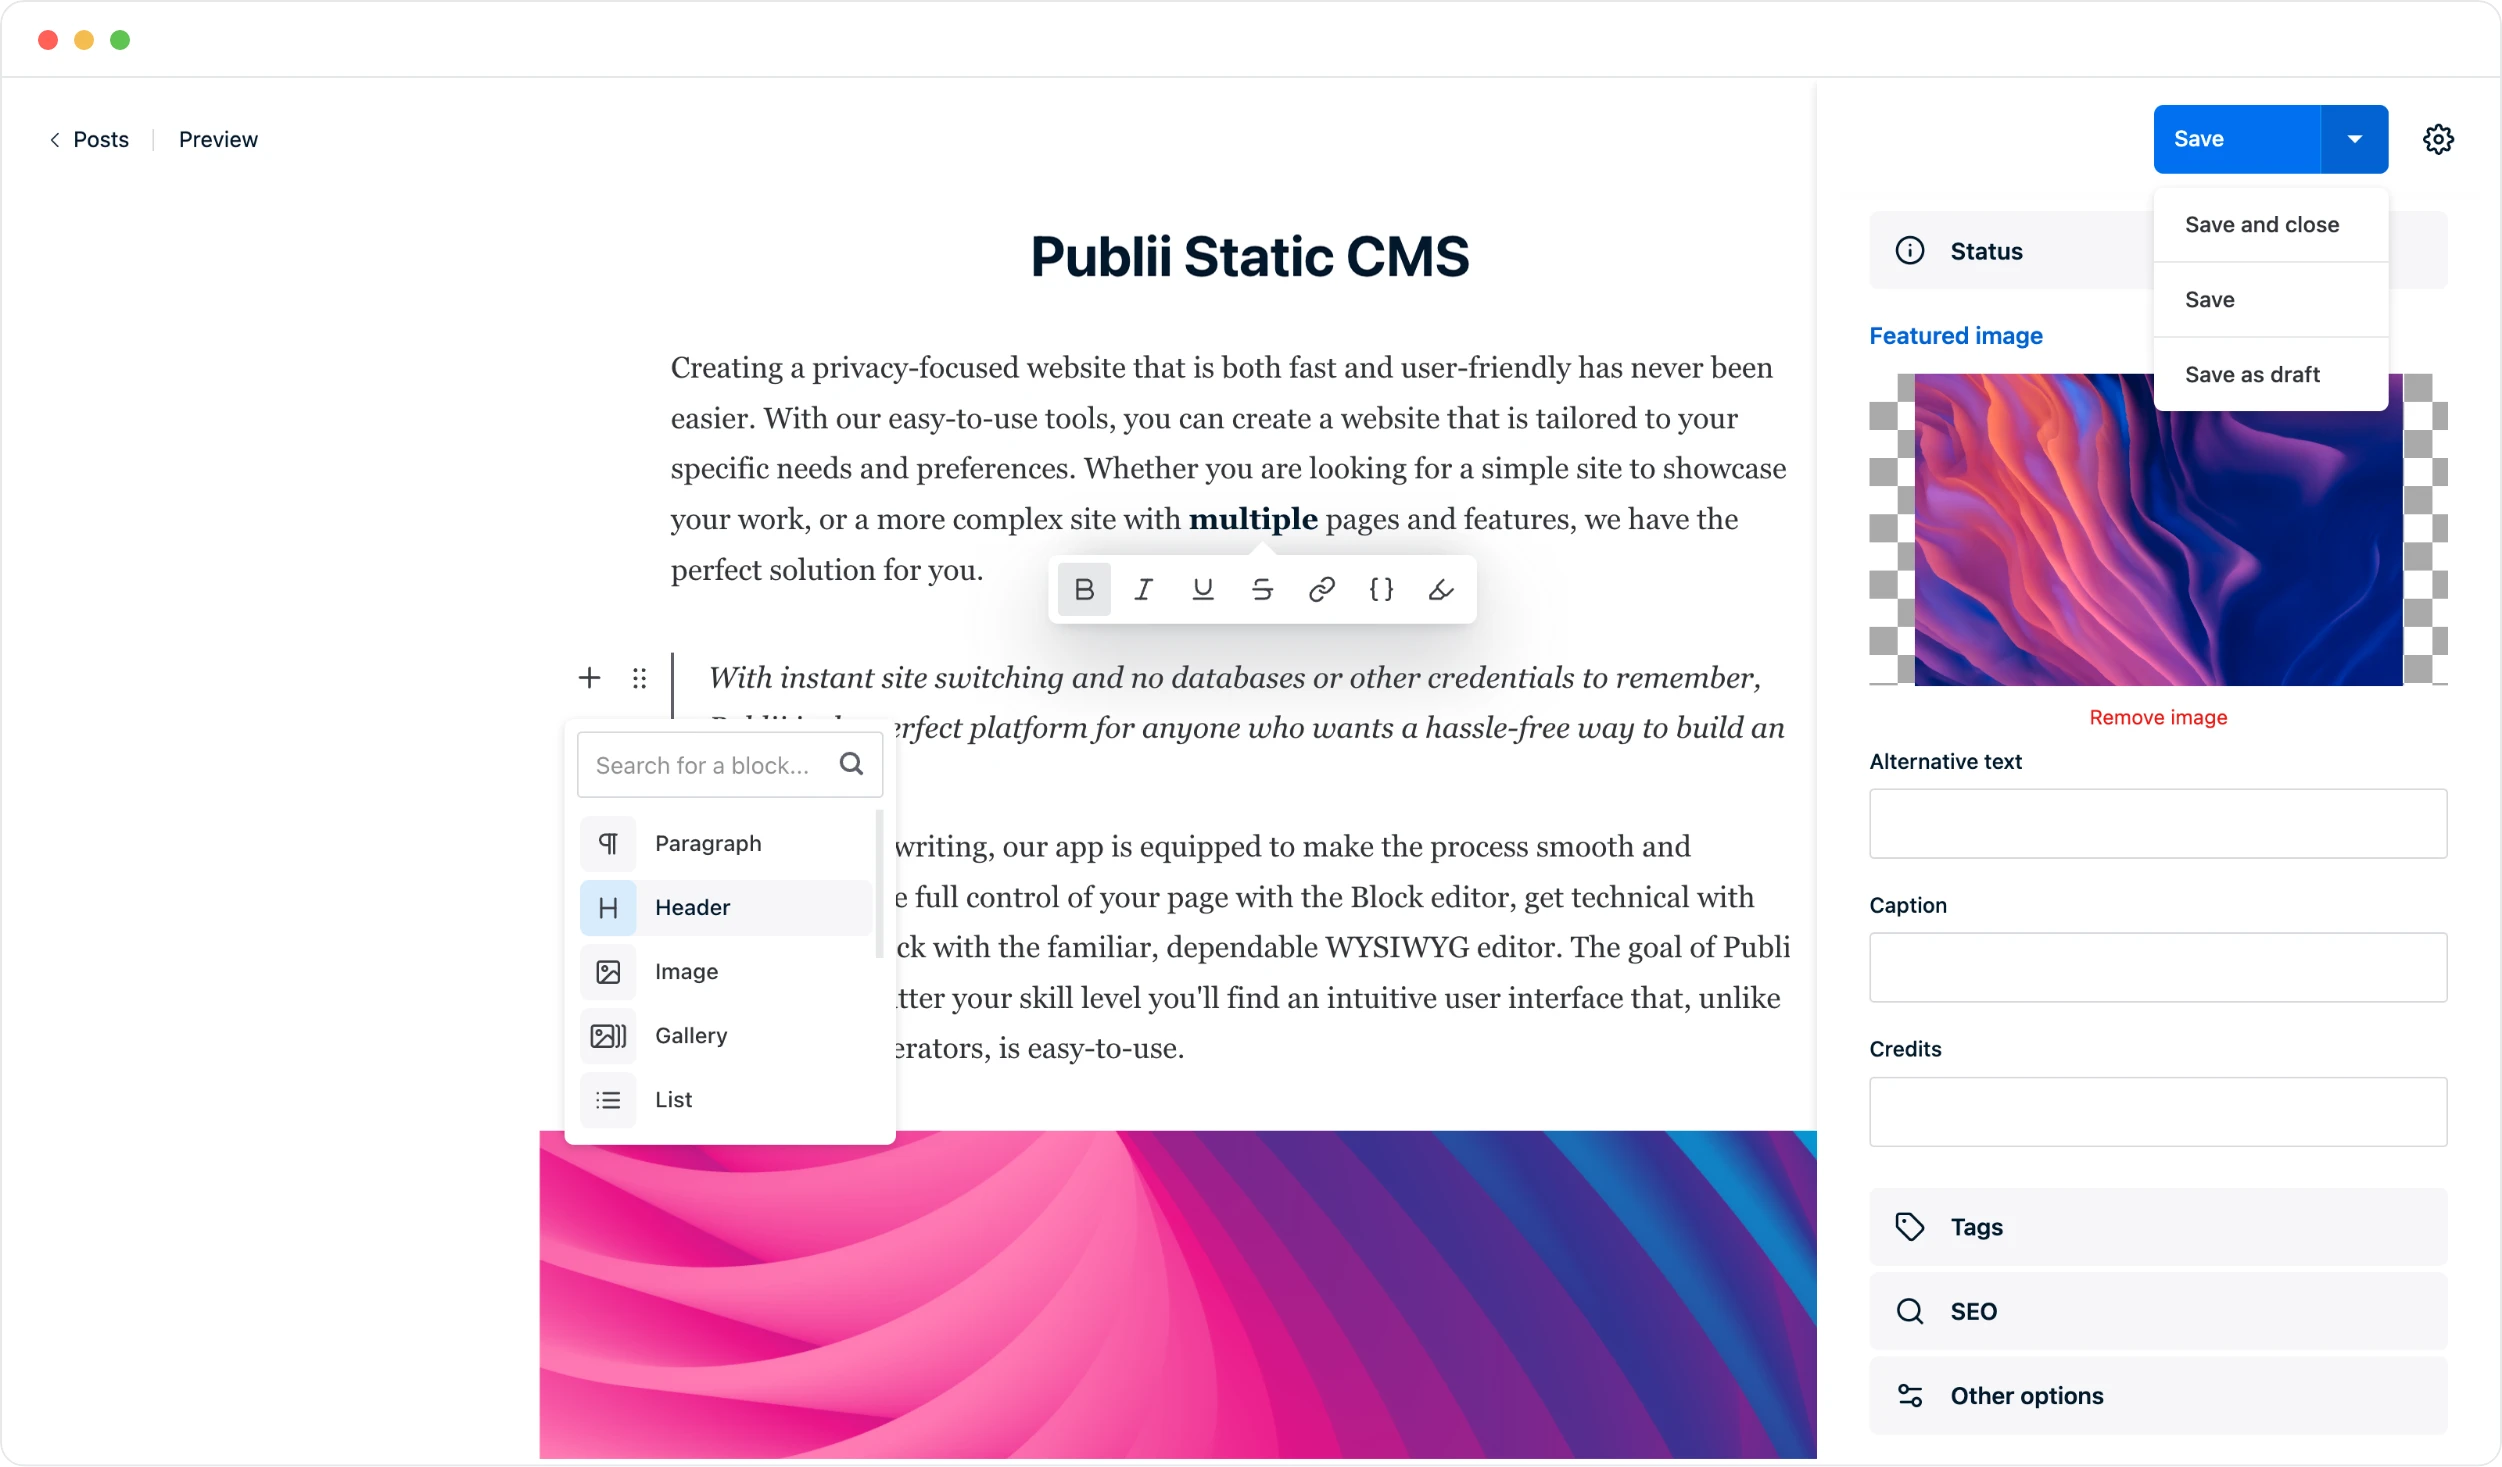2502x1467 pixels.
Task: Select Paragraph block from block menu
Action: [x=707, y=842]
